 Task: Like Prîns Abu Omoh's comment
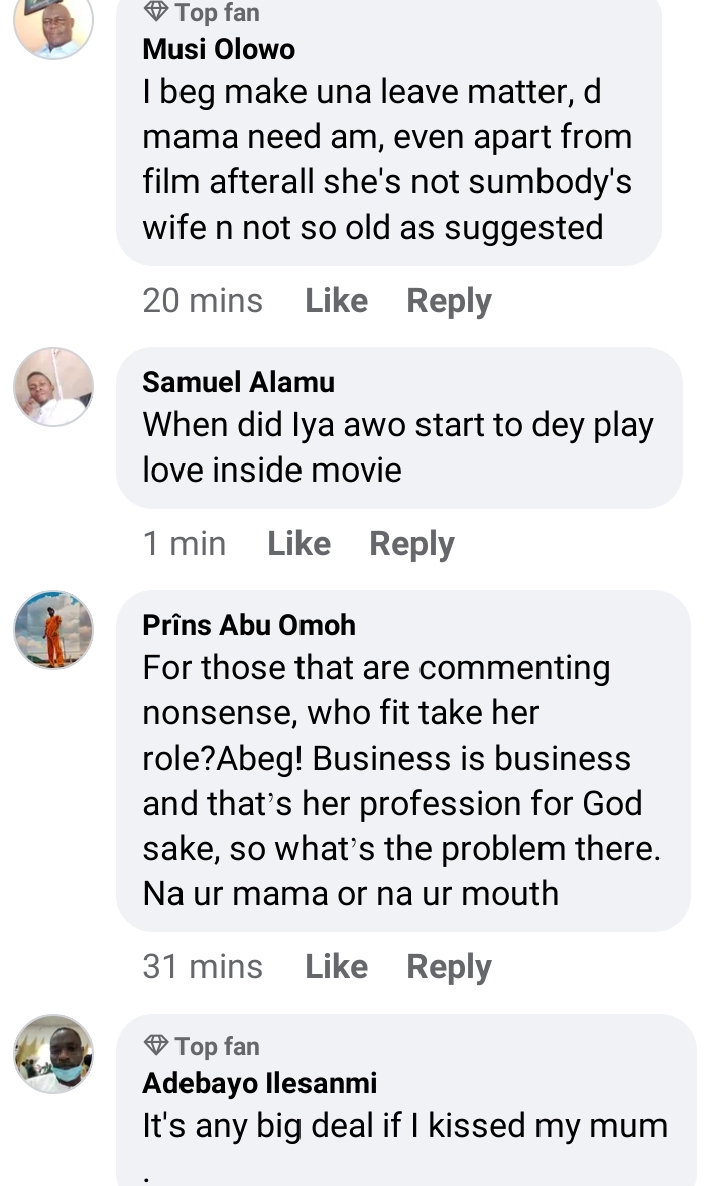pos(336,967)
